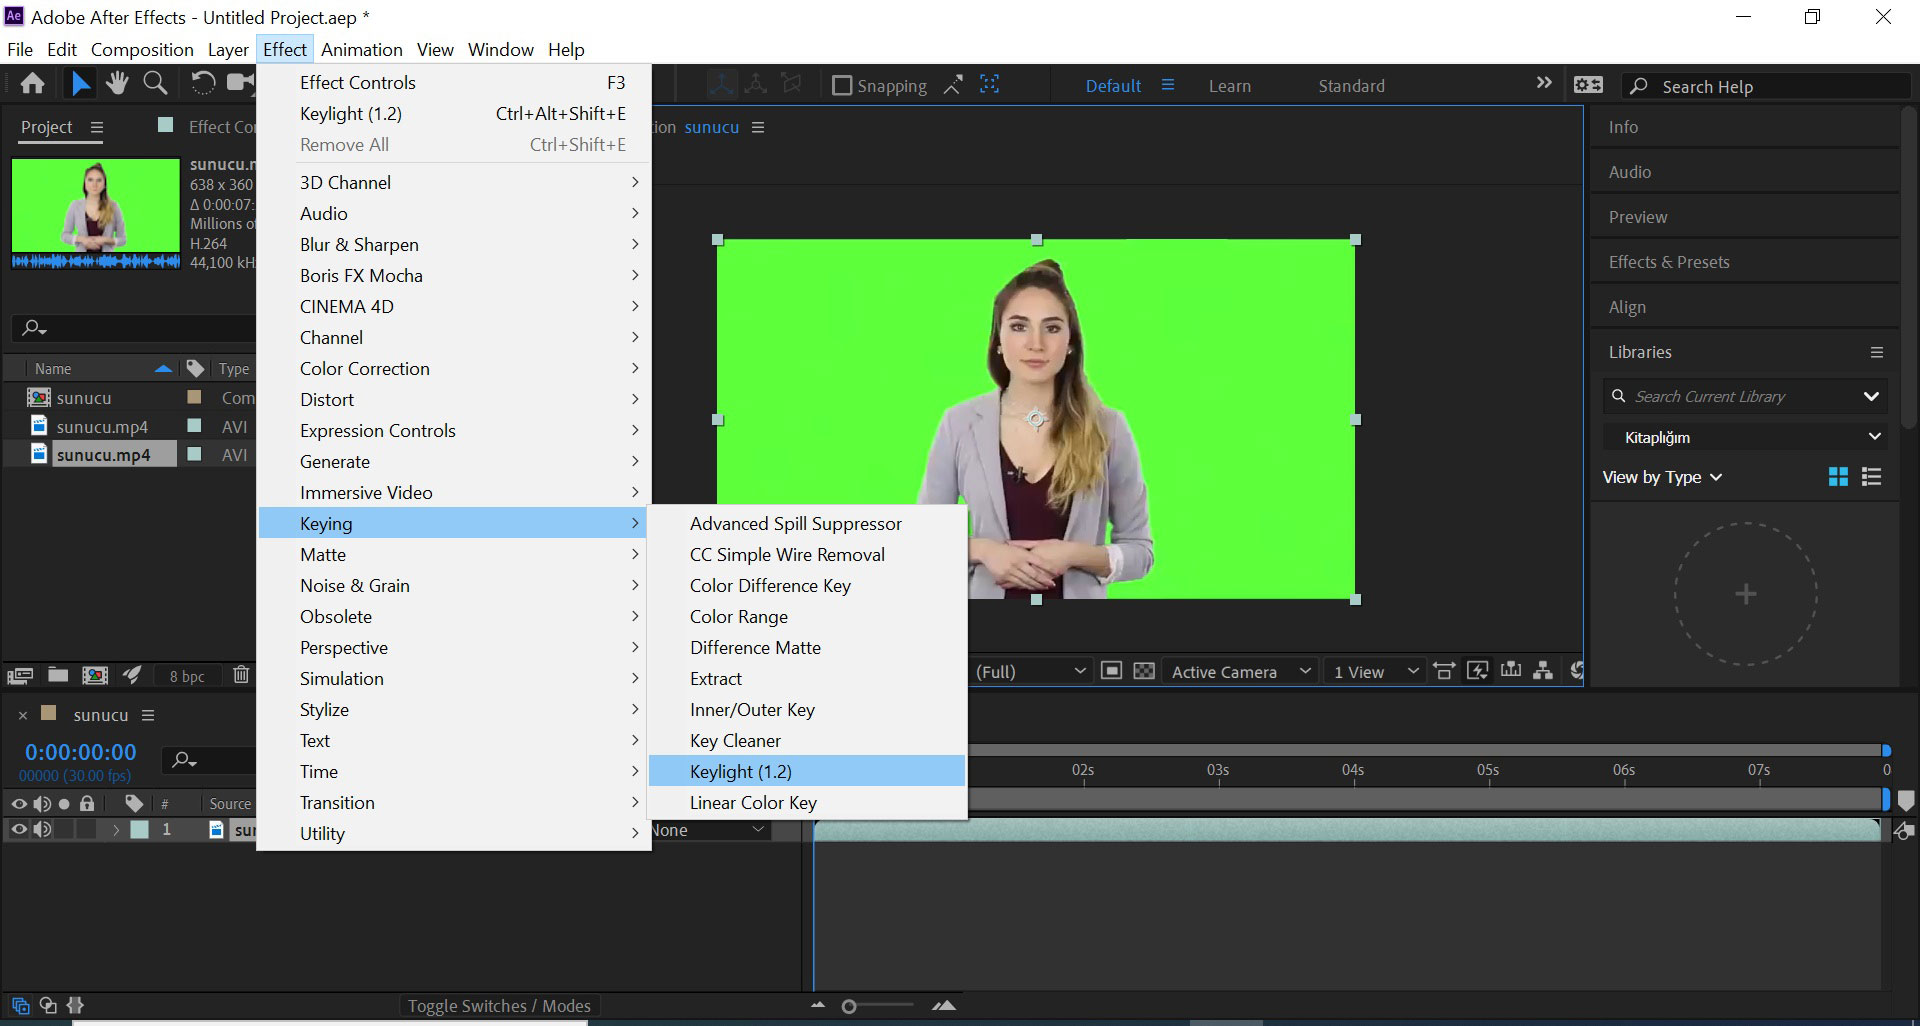The width and height of the screenshot is (1920, 1026).
Task: Toggle video eye for layer 1
Action: pyautogui.click(x=19, y=829)
